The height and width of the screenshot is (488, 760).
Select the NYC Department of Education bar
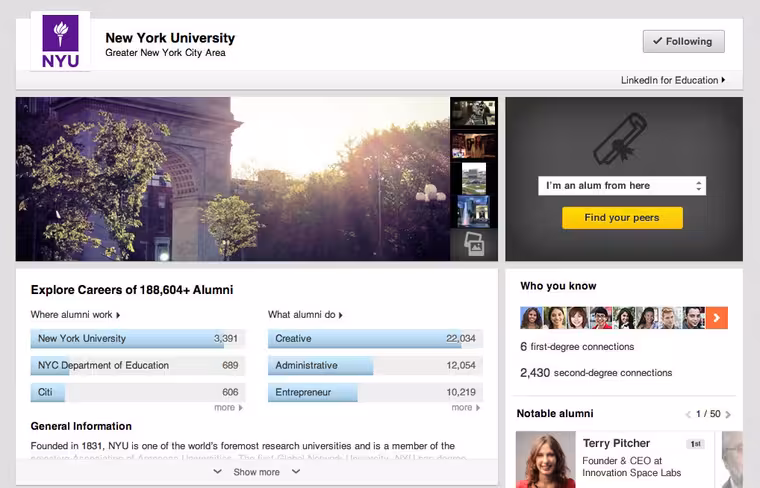(x=138, y=365)
